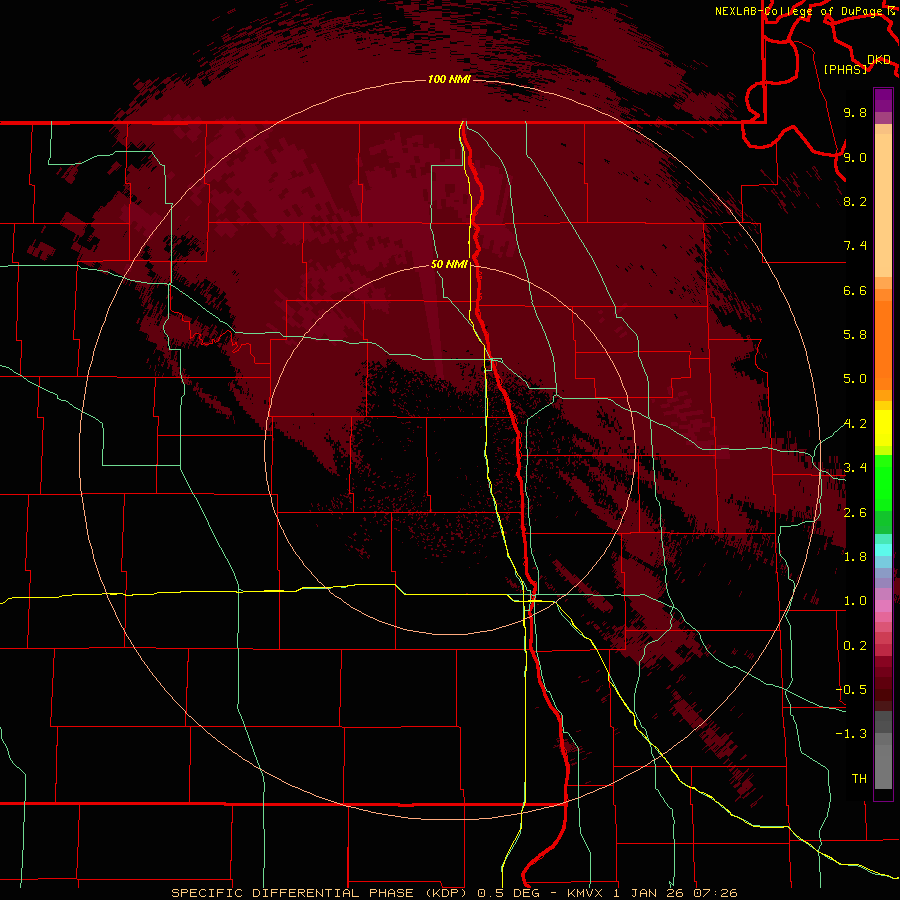900x900 pixels.
Task: Click the 8.2 legend value
Action: (855, 201)
